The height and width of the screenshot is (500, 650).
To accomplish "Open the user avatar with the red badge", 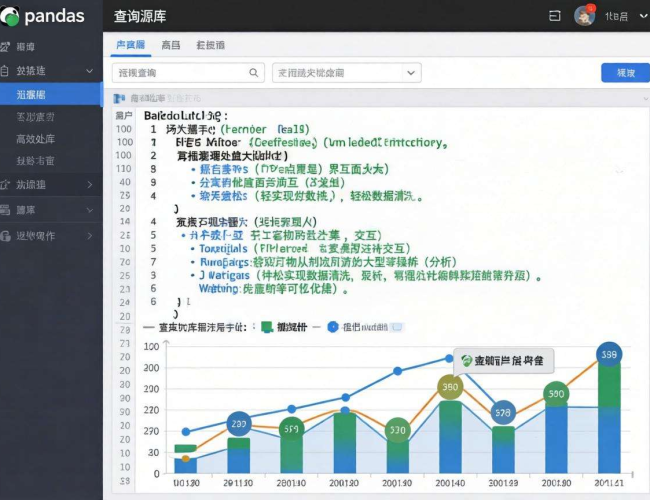I will pos(585,16).
